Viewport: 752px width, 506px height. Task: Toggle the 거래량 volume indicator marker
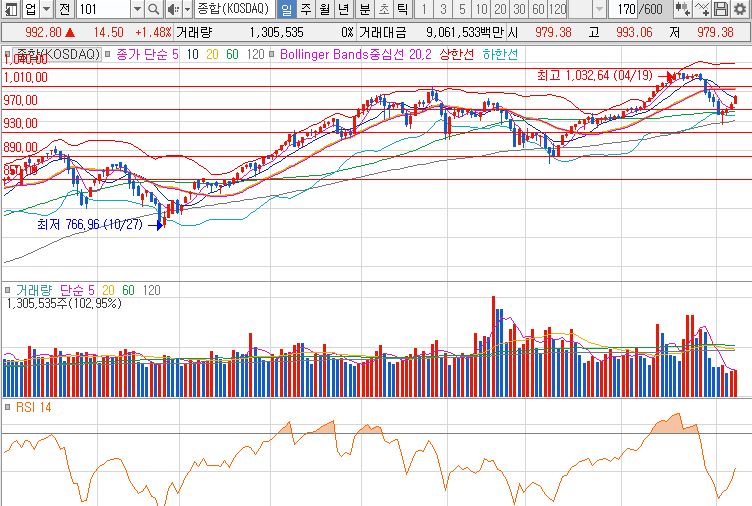coord(7,290)
